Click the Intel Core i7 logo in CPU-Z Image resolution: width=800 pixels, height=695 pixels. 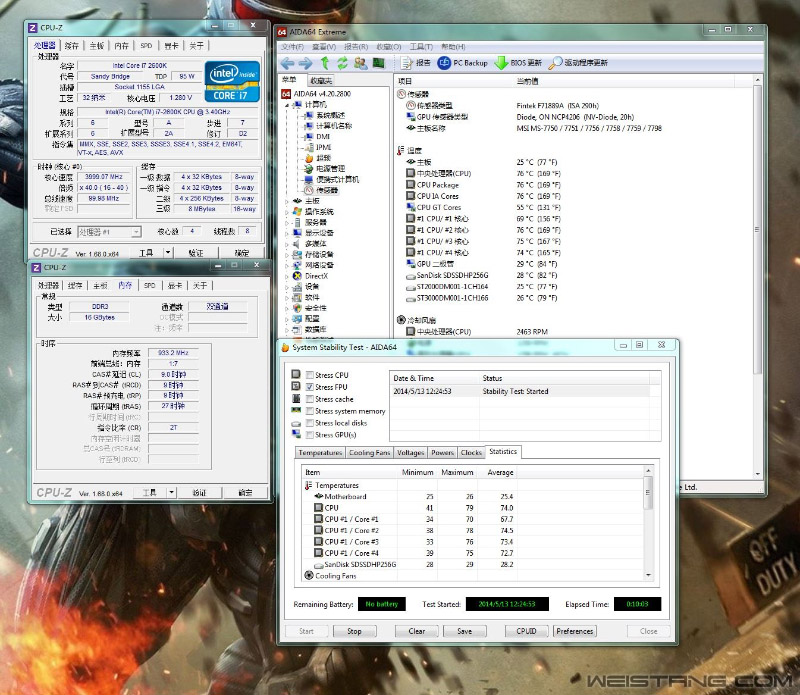[x=233, y=82]
